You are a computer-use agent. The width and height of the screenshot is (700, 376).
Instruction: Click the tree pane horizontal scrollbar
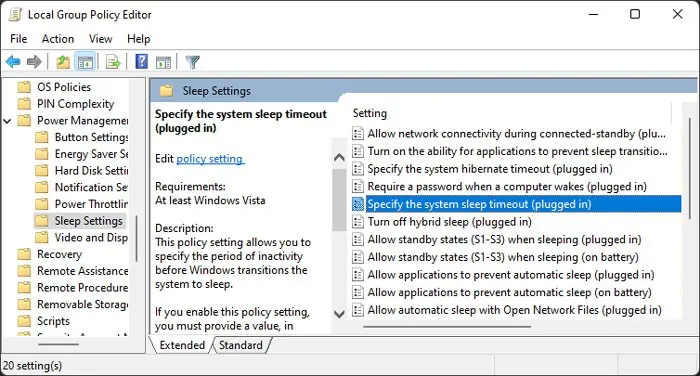click(x=58, y=344)
